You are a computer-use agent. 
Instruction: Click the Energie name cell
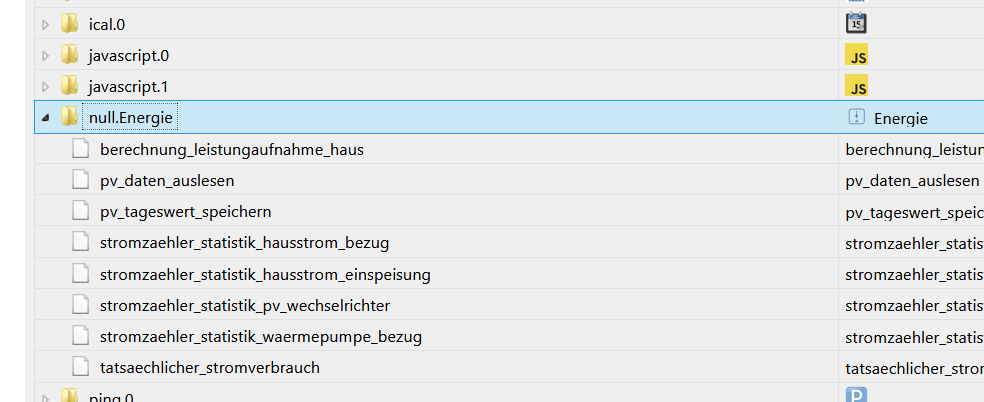(x=900, y=118)
